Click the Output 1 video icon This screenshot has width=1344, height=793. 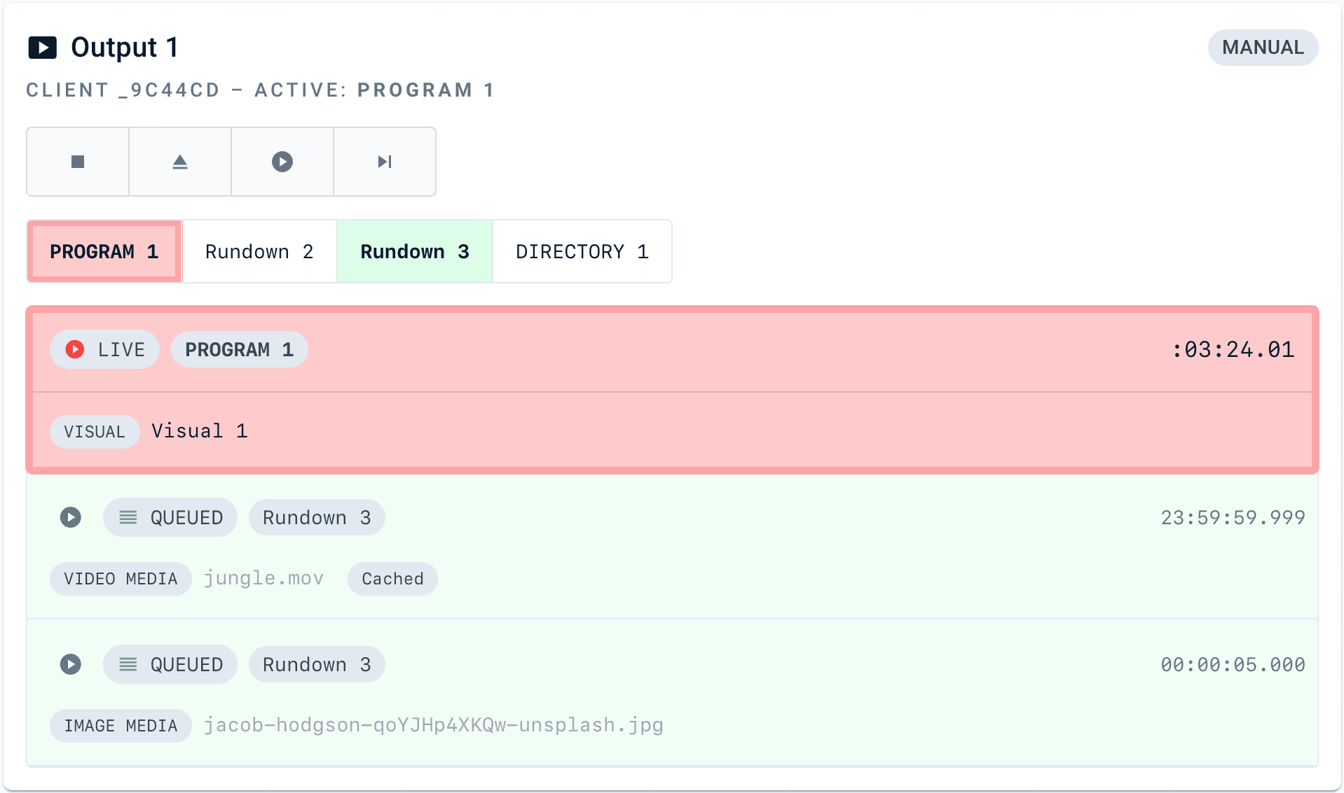tap(42, 47)
